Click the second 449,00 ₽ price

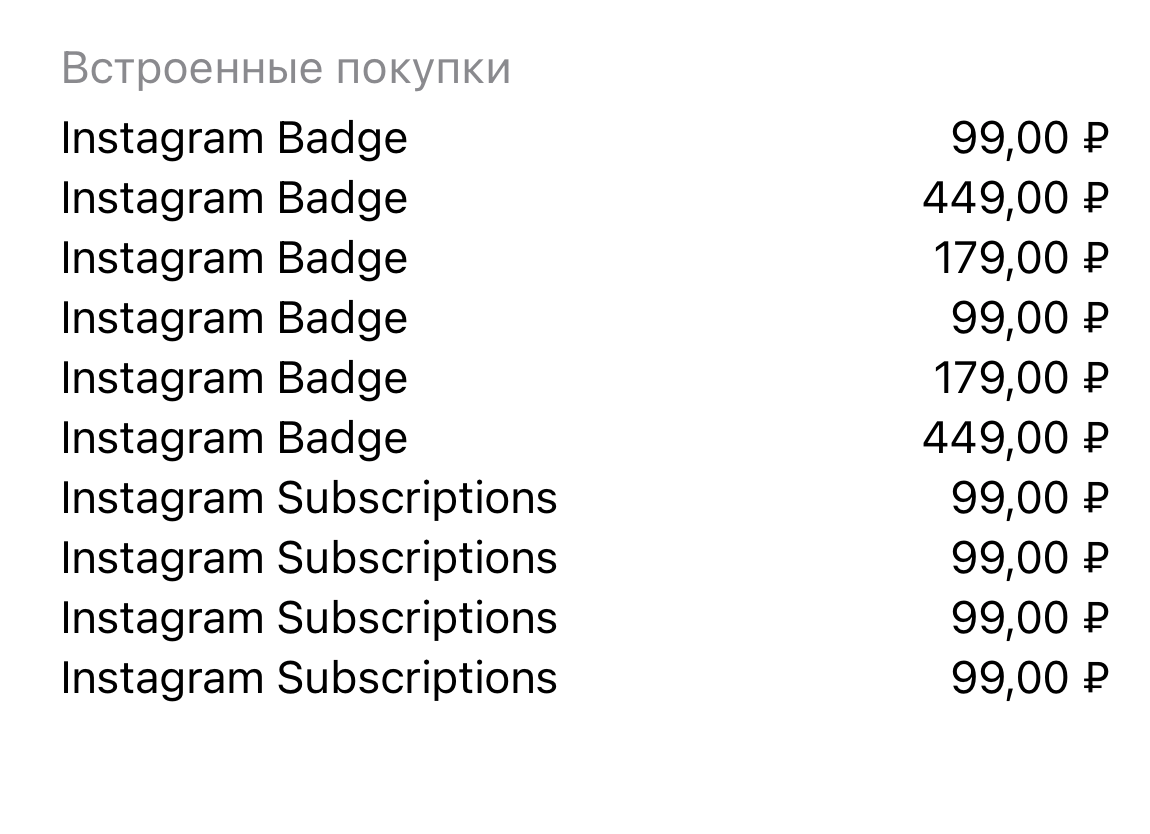coord(1016,439)
